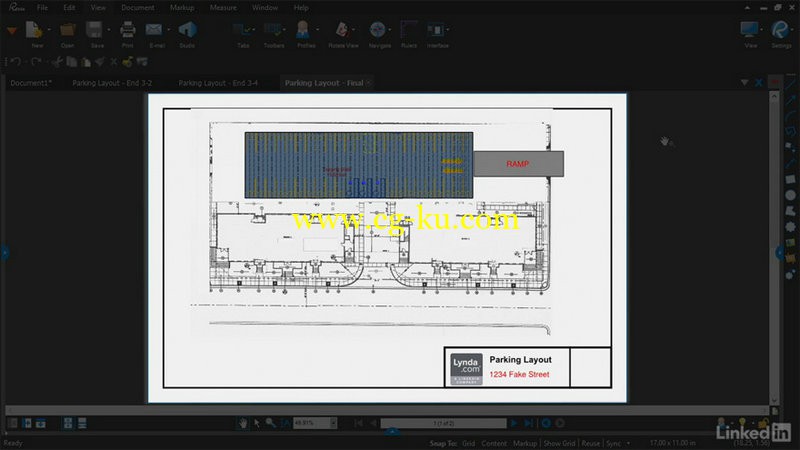Switch to Document1* tab

tap(31, 83)
